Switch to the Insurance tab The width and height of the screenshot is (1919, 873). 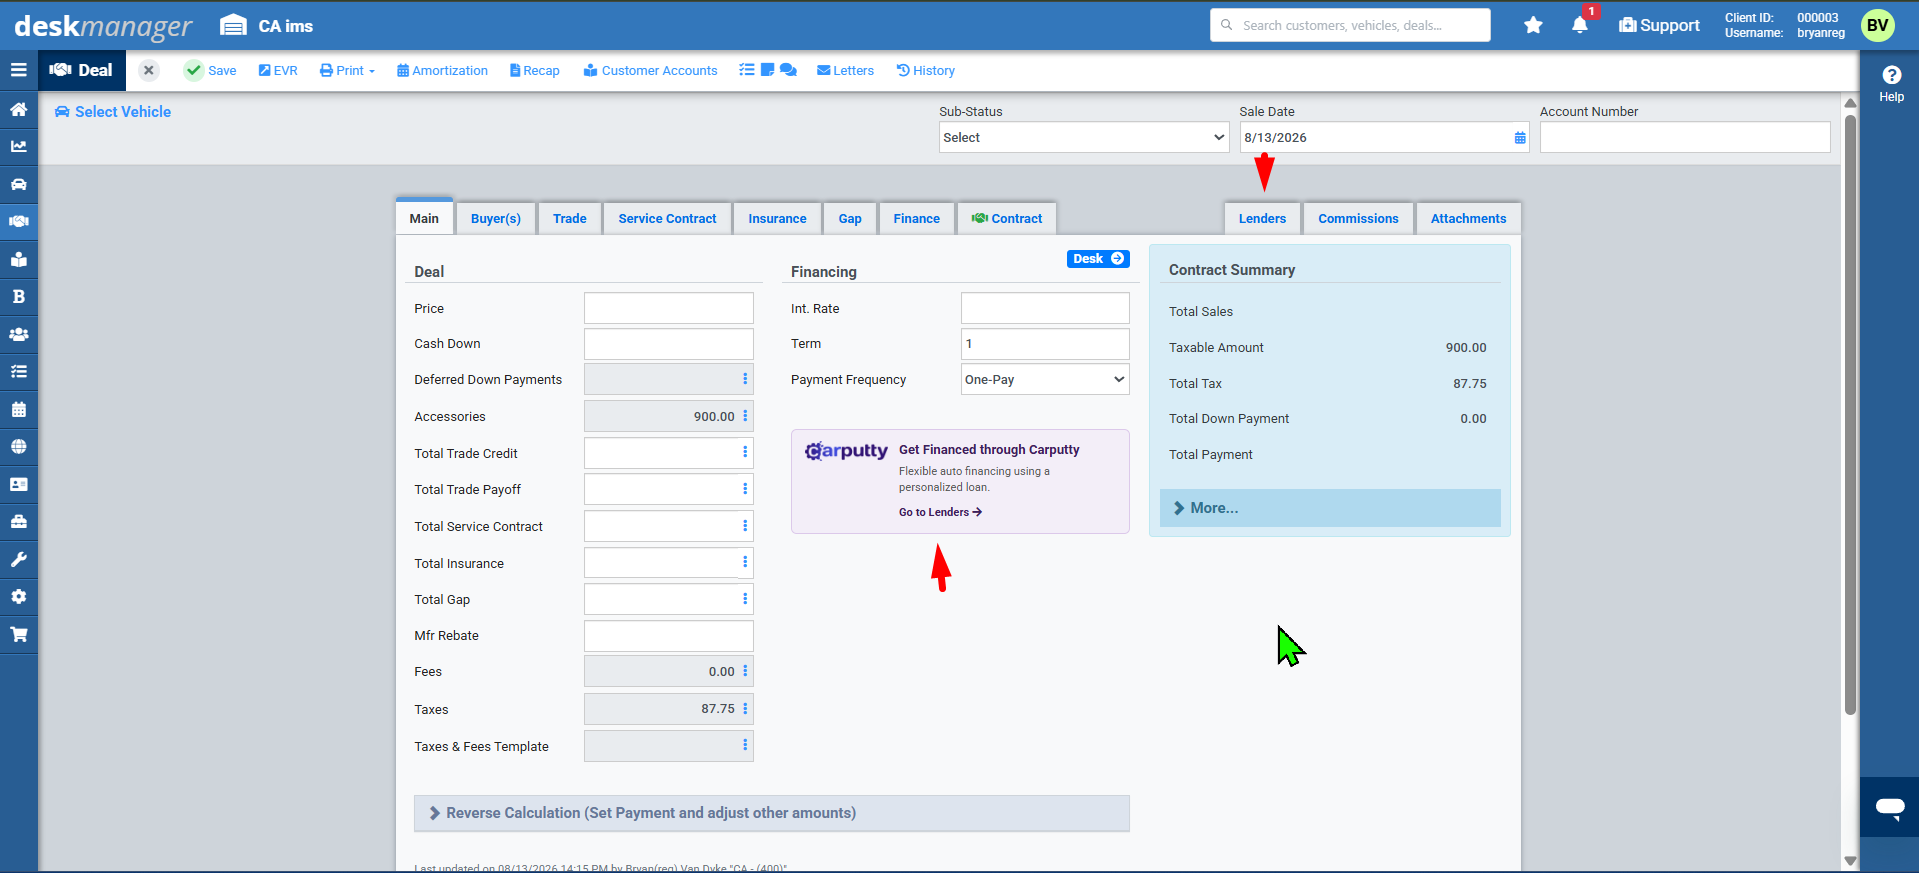(x=777, y=218)
